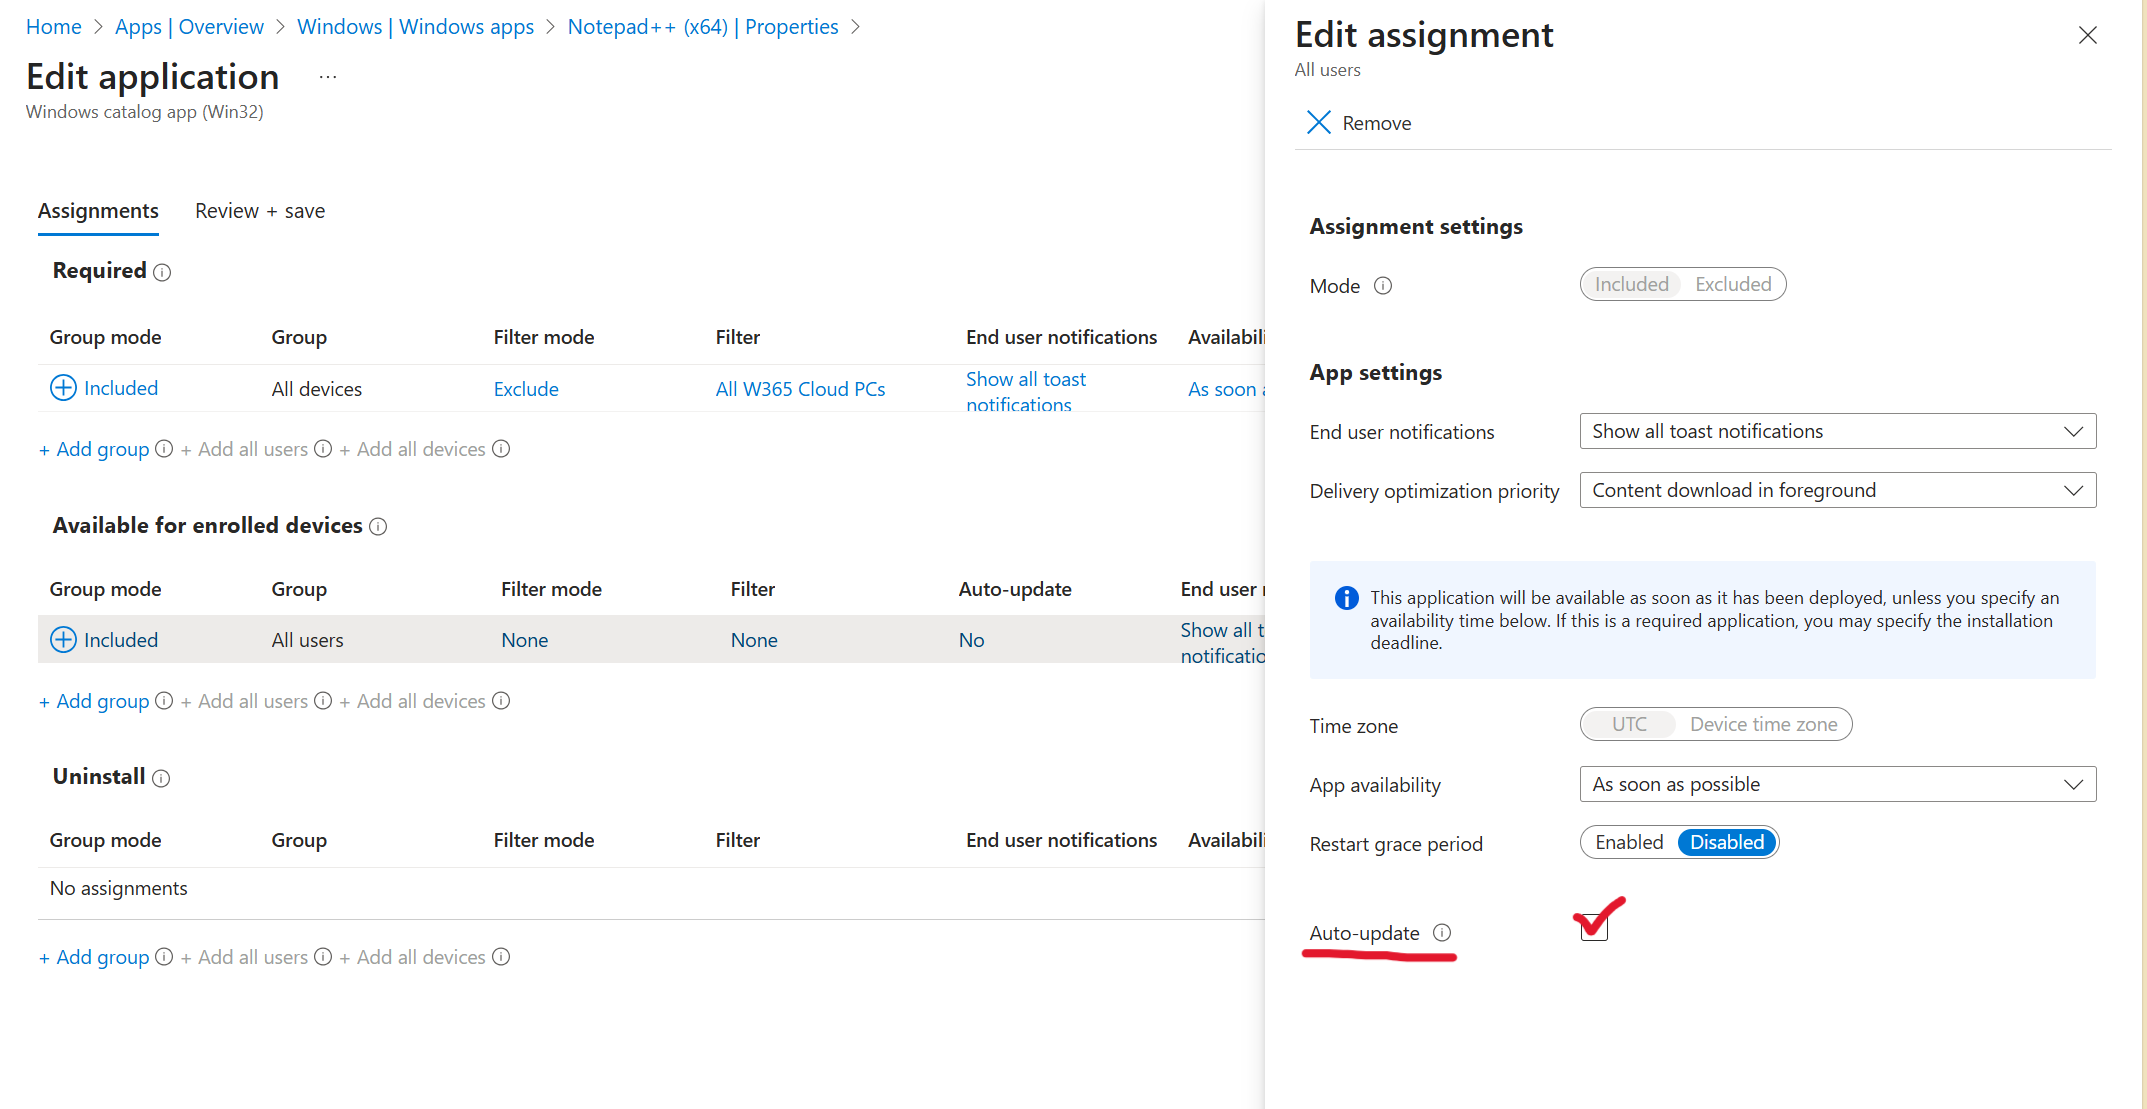Open All W365 Cloud PCs filter link
Viewport: 2147px width, 1109px height.
(x=800, y=389)
